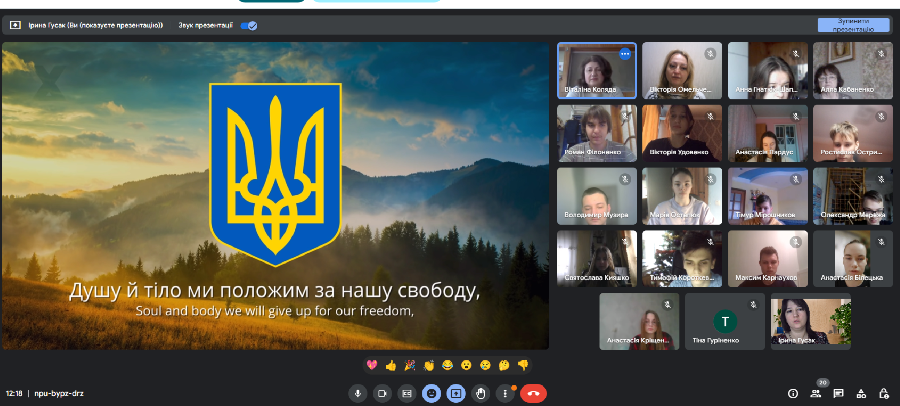Open host controls lock icon

click(884, 393)
